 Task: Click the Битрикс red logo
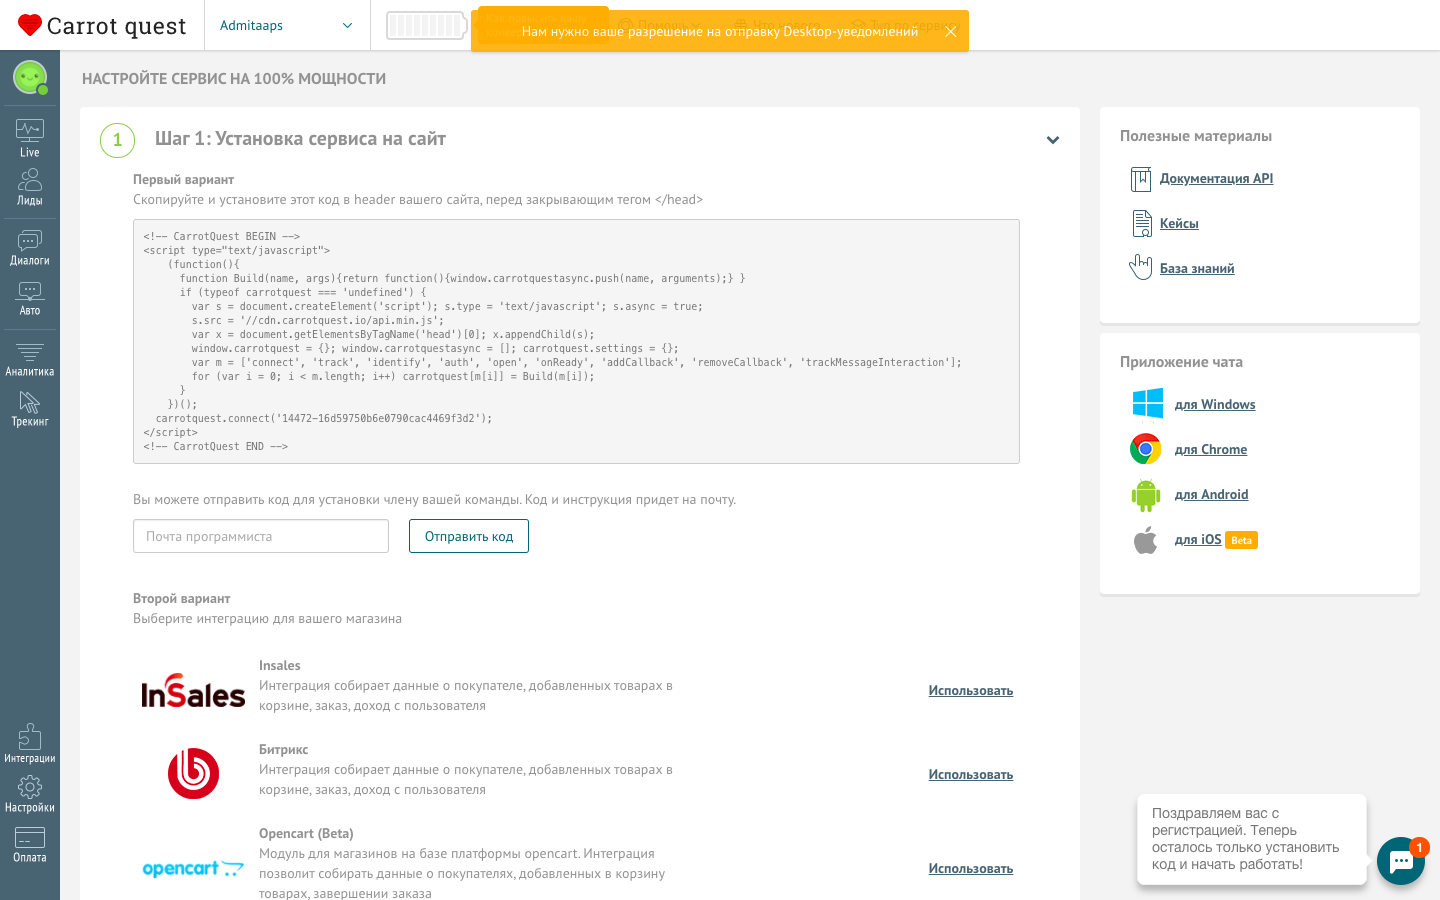[x=193, y=773]
